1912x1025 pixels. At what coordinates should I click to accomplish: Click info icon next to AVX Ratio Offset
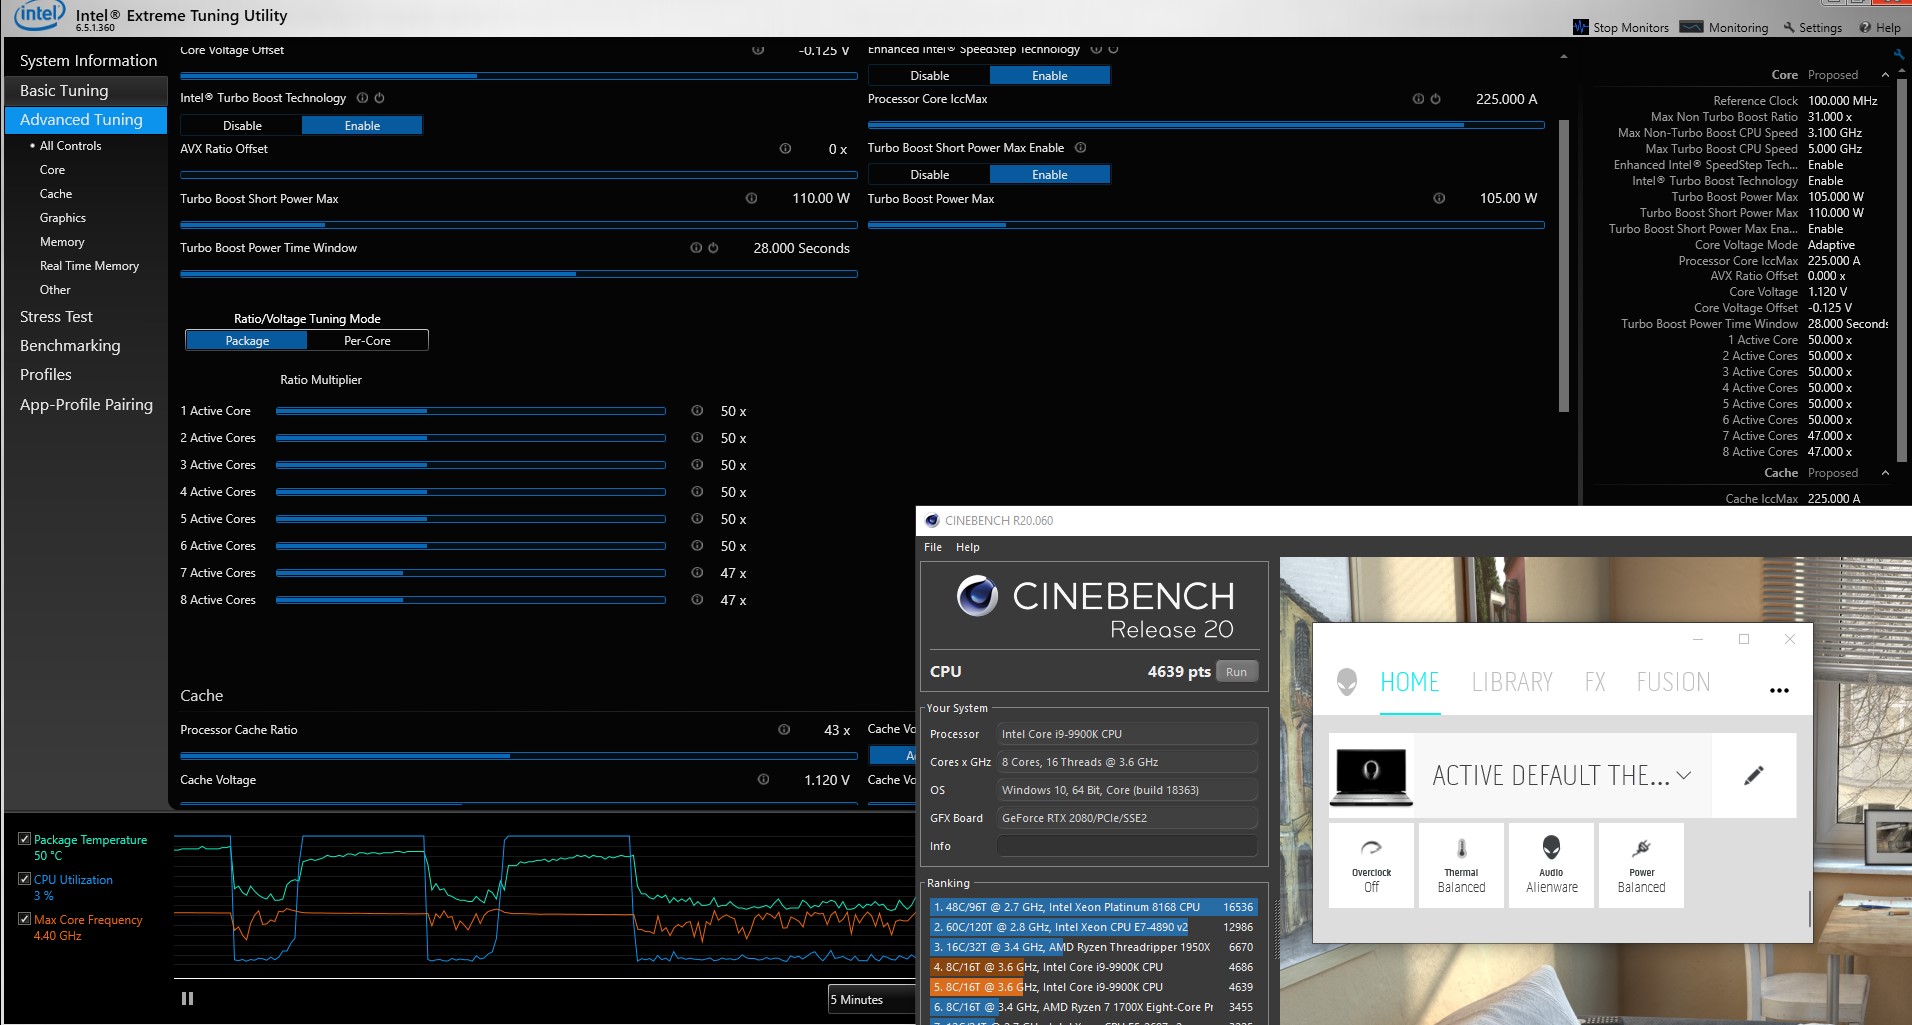[x=785, y=149]
